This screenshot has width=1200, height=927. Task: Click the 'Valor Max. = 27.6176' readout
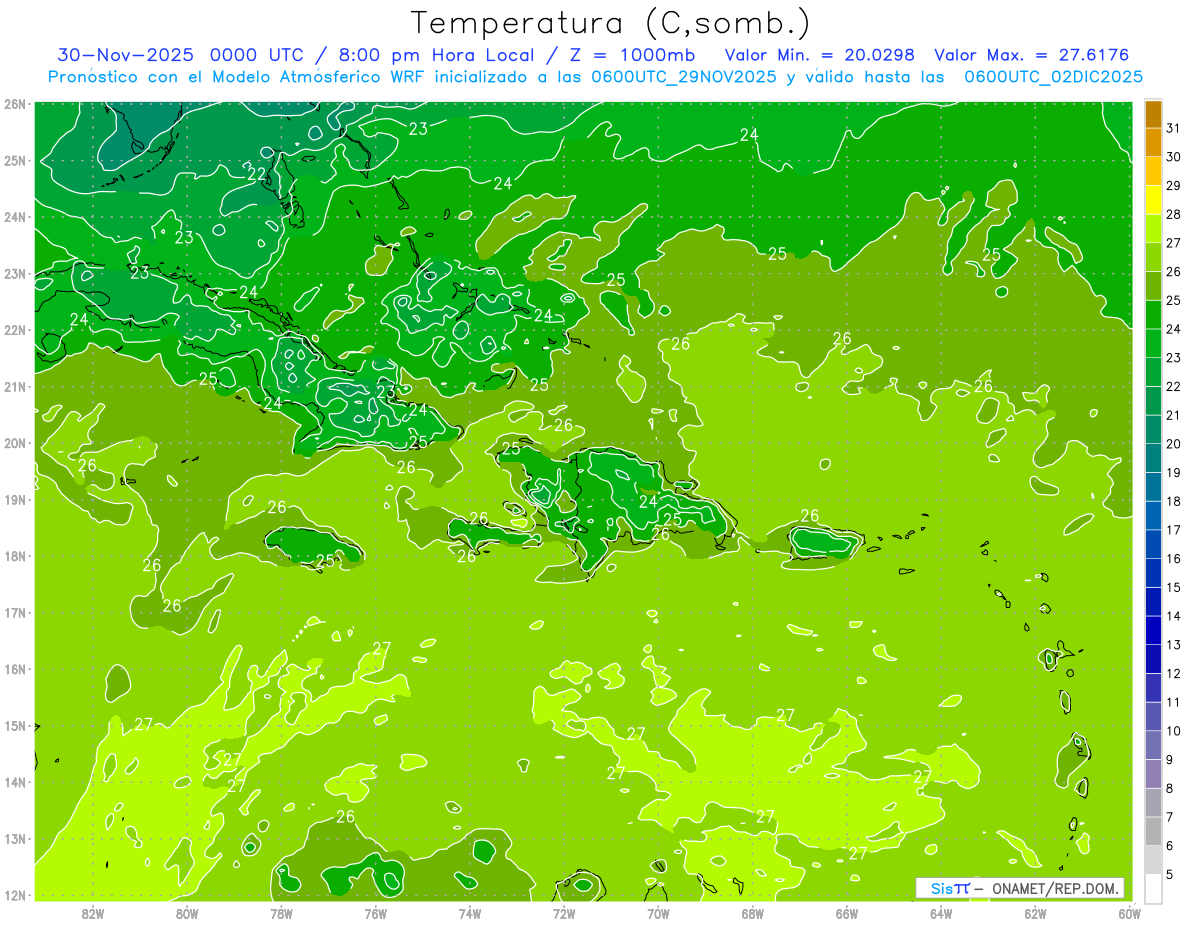[x=1031, y=55]
